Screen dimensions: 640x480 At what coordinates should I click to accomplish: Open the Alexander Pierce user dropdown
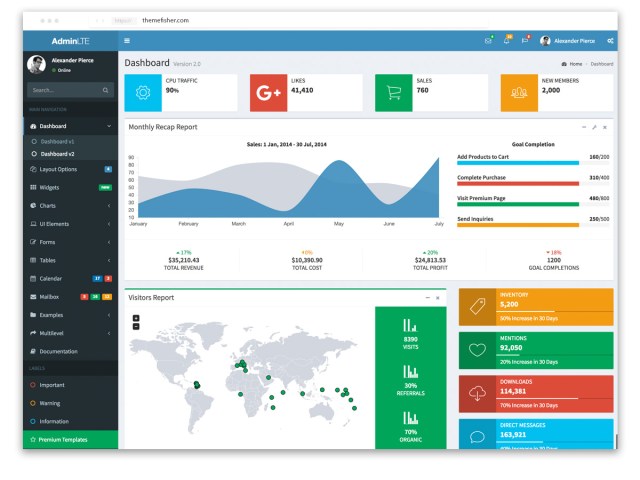(568, 41)
